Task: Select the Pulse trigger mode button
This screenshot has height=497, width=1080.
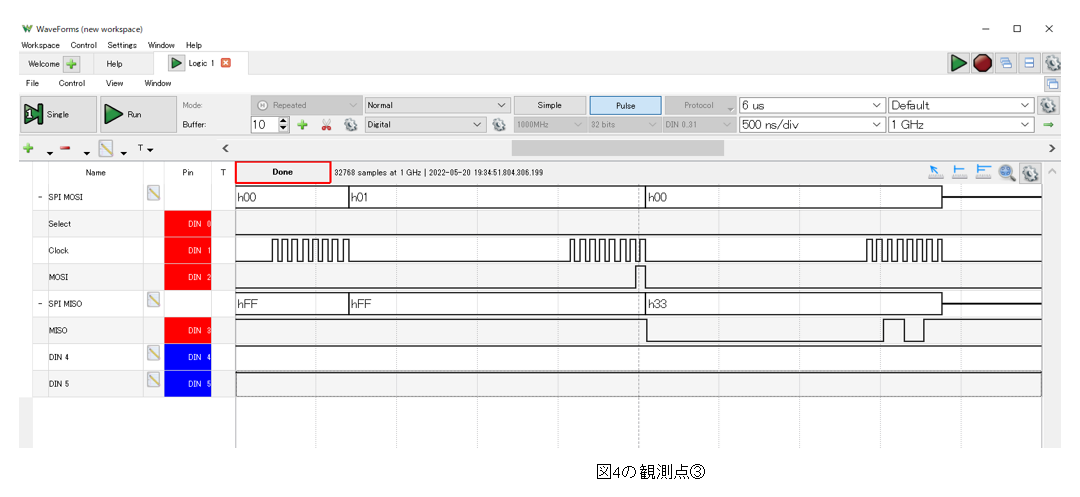Action: [x=625, y=105]
